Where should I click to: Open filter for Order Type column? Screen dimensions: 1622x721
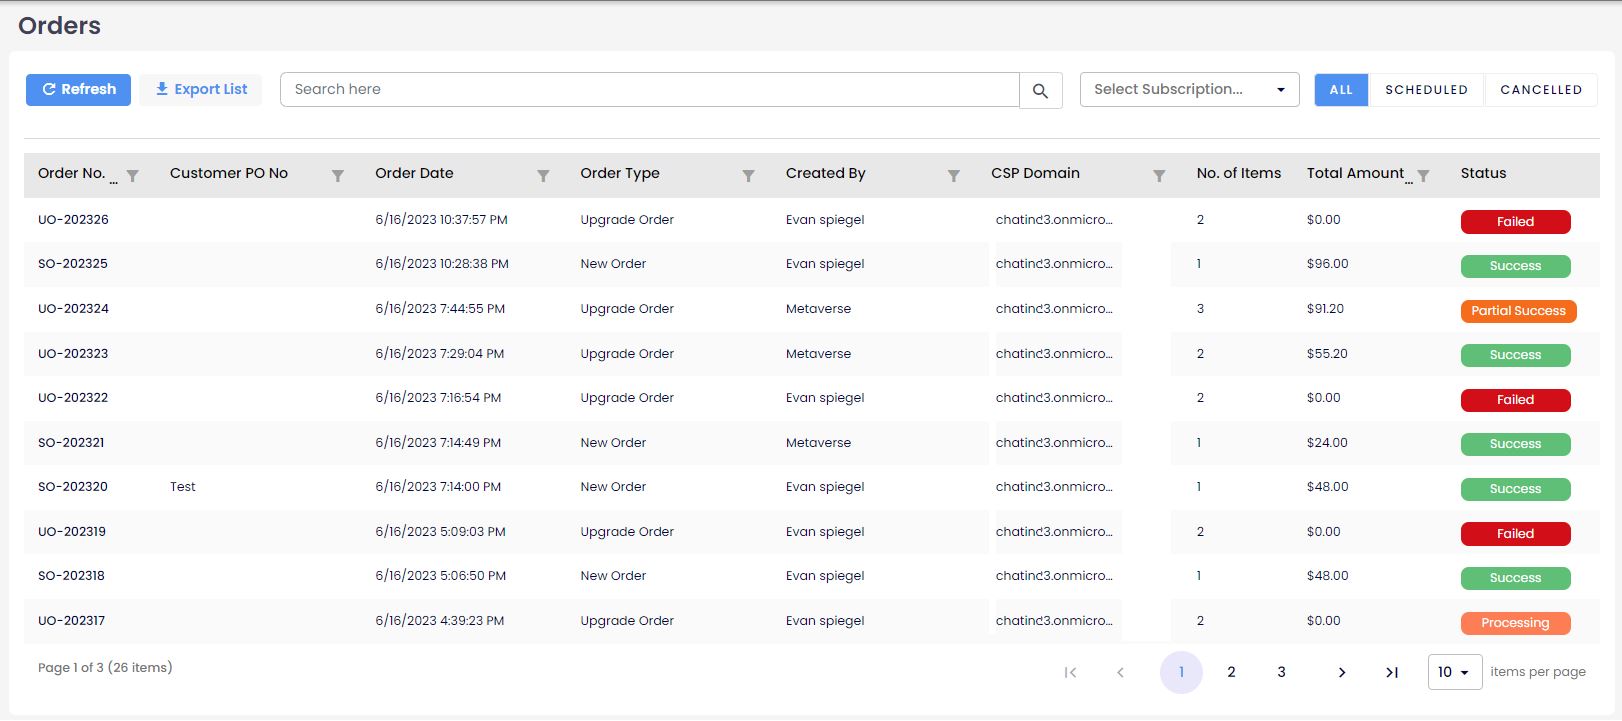[x=748, y=176]
